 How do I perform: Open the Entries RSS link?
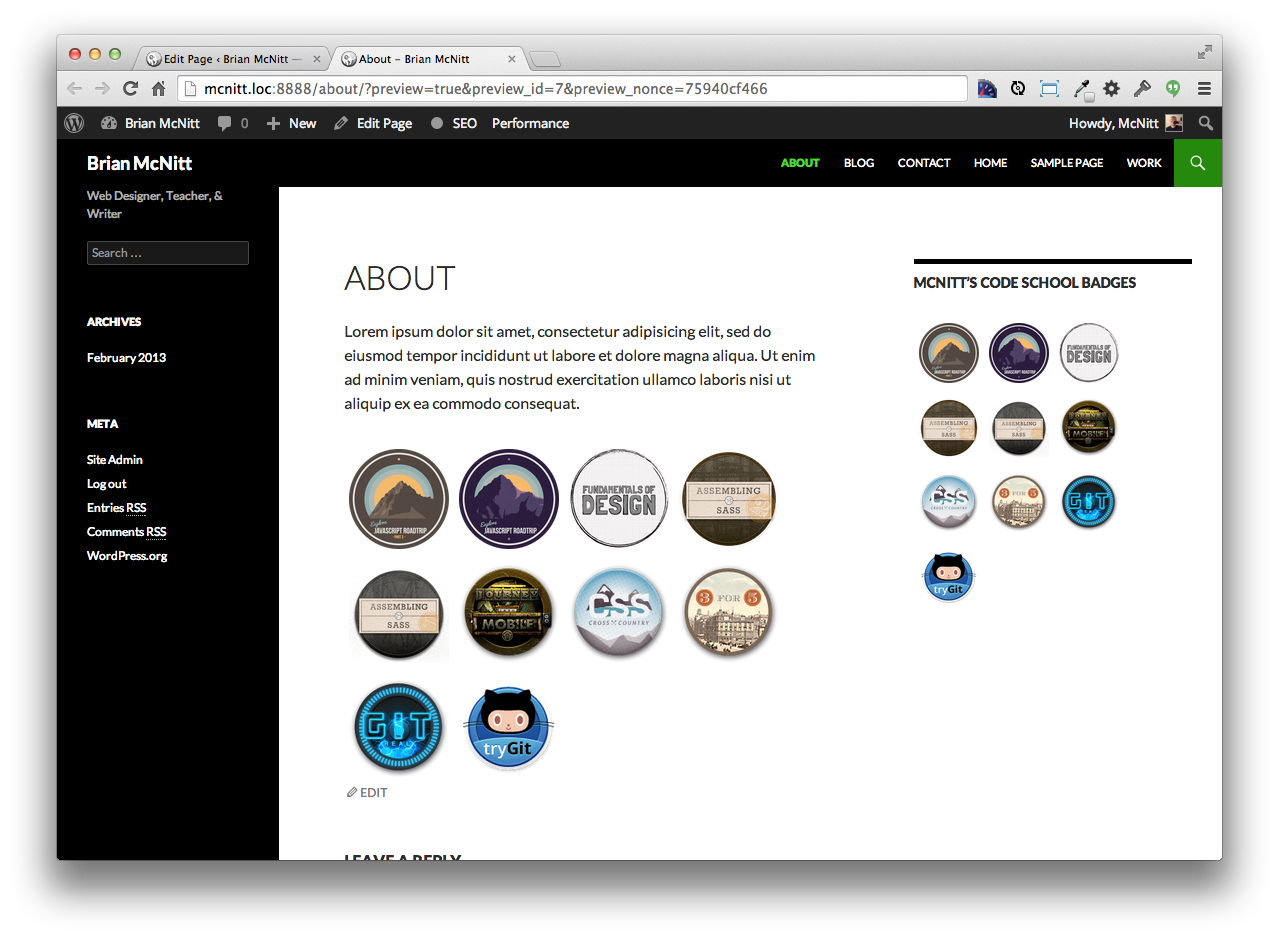point(116,507)
